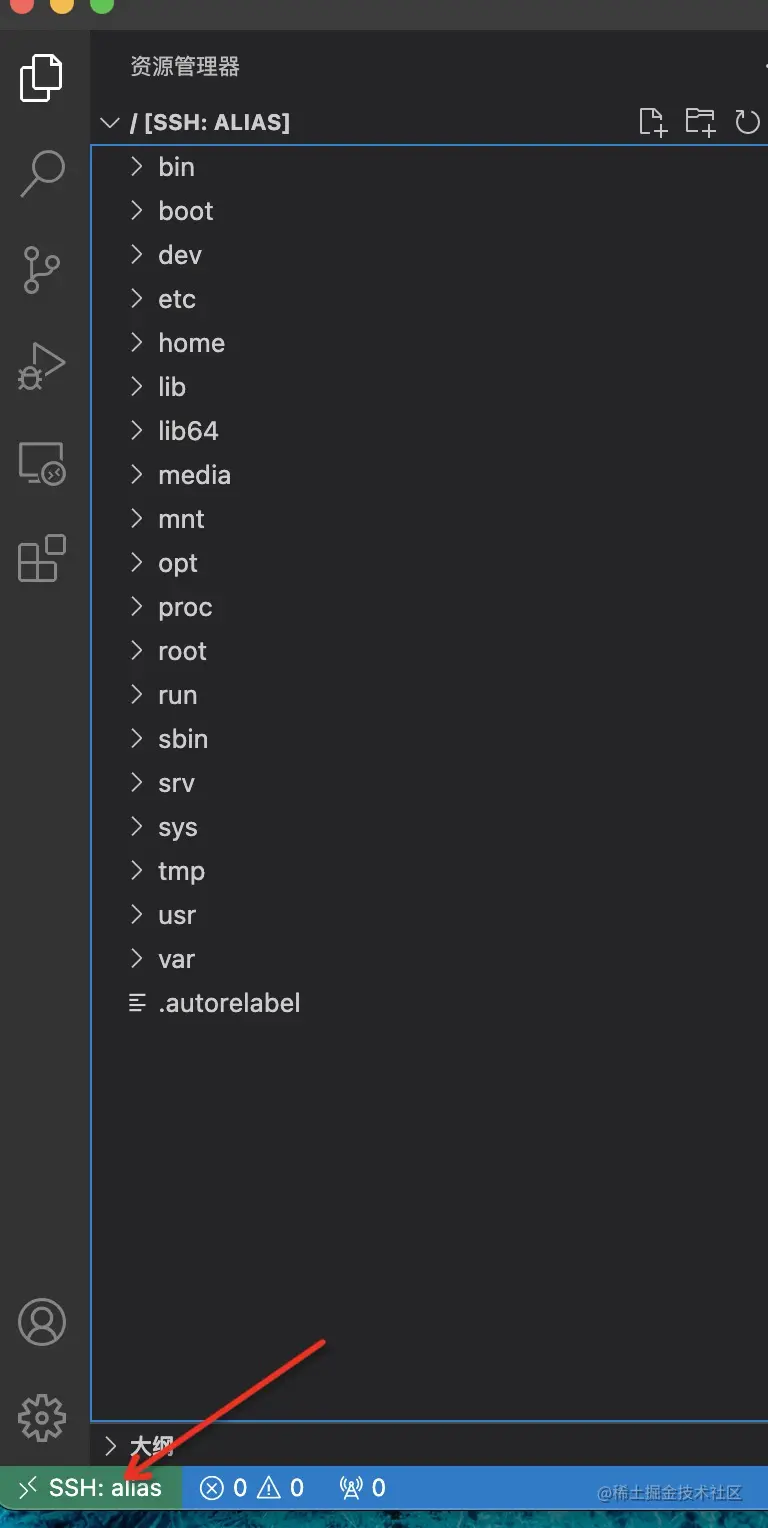
Task: Select the var folder
Action: pos(176,959)
